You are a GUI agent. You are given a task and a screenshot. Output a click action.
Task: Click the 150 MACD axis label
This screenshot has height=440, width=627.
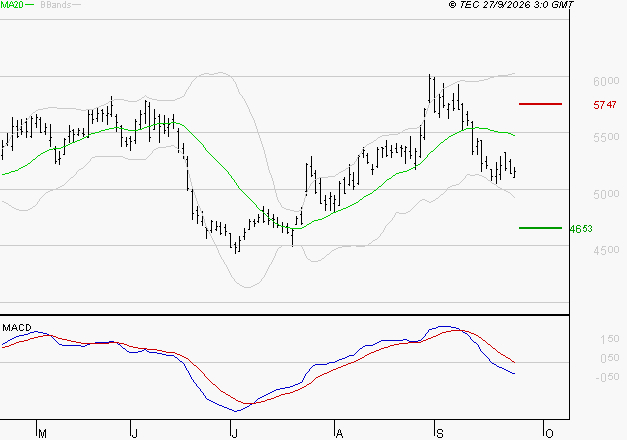609,339
